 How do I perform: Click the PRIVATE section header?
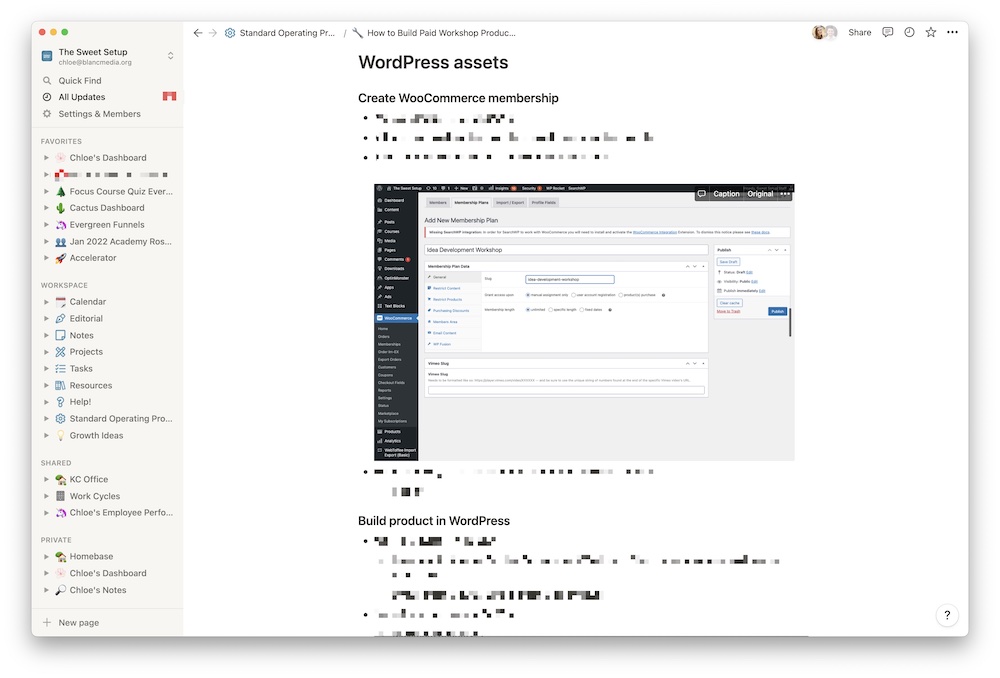(56, 540)
